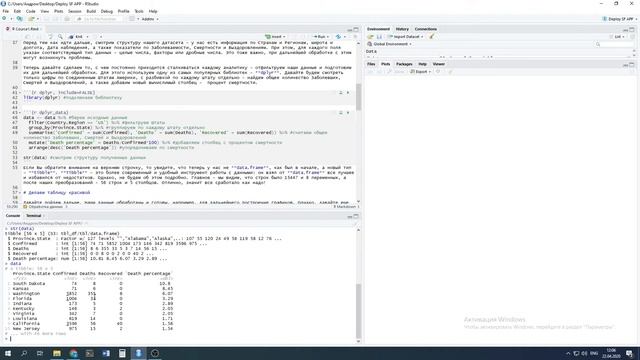The width and height of the screenshot is (640, 360).
Task: Open the View menu
Action: point(44,11)
